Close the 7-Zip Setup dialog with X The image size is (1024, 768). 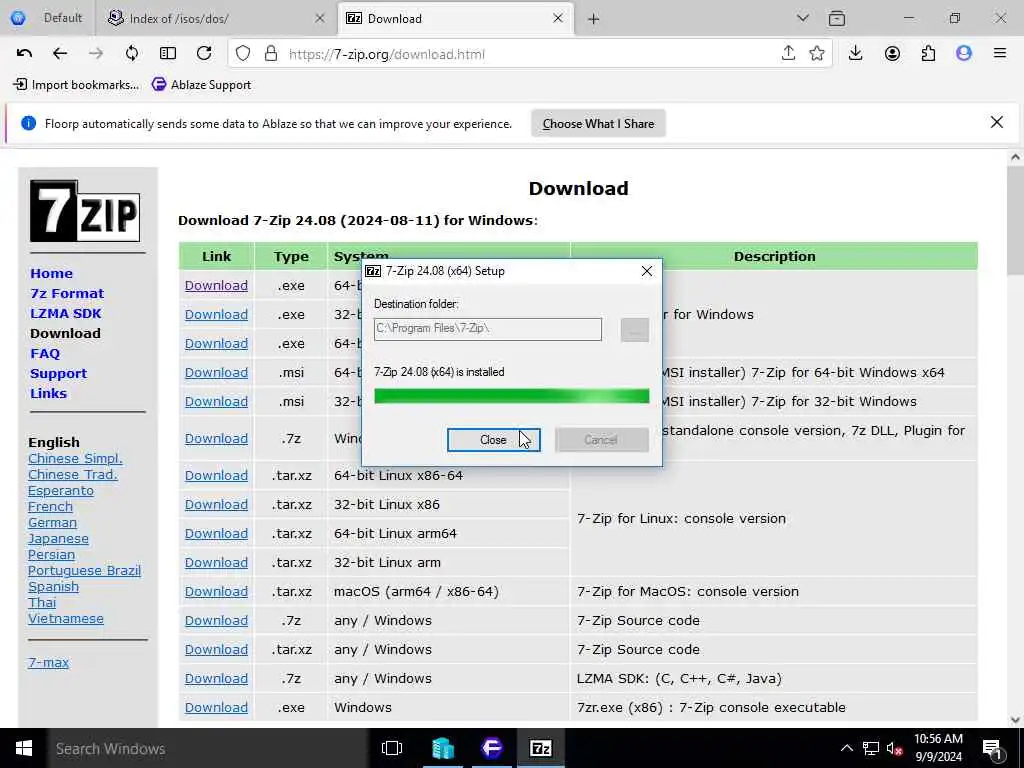pos(647,271)
